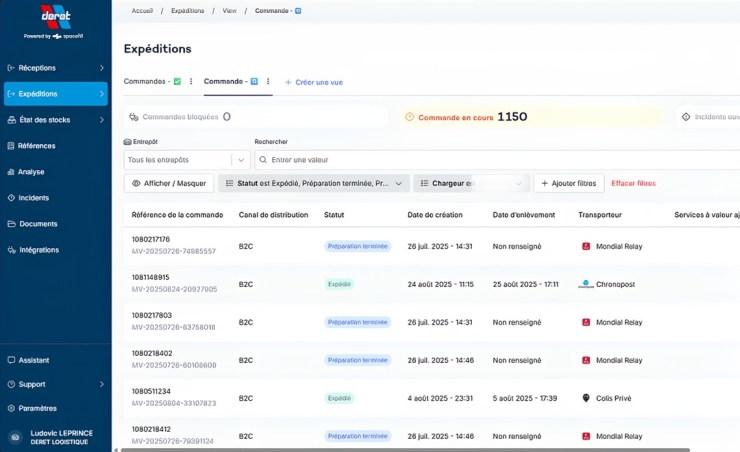740x452 pixels.
Task: Open Documents from the sidebar
Action: tap(38, 224)
